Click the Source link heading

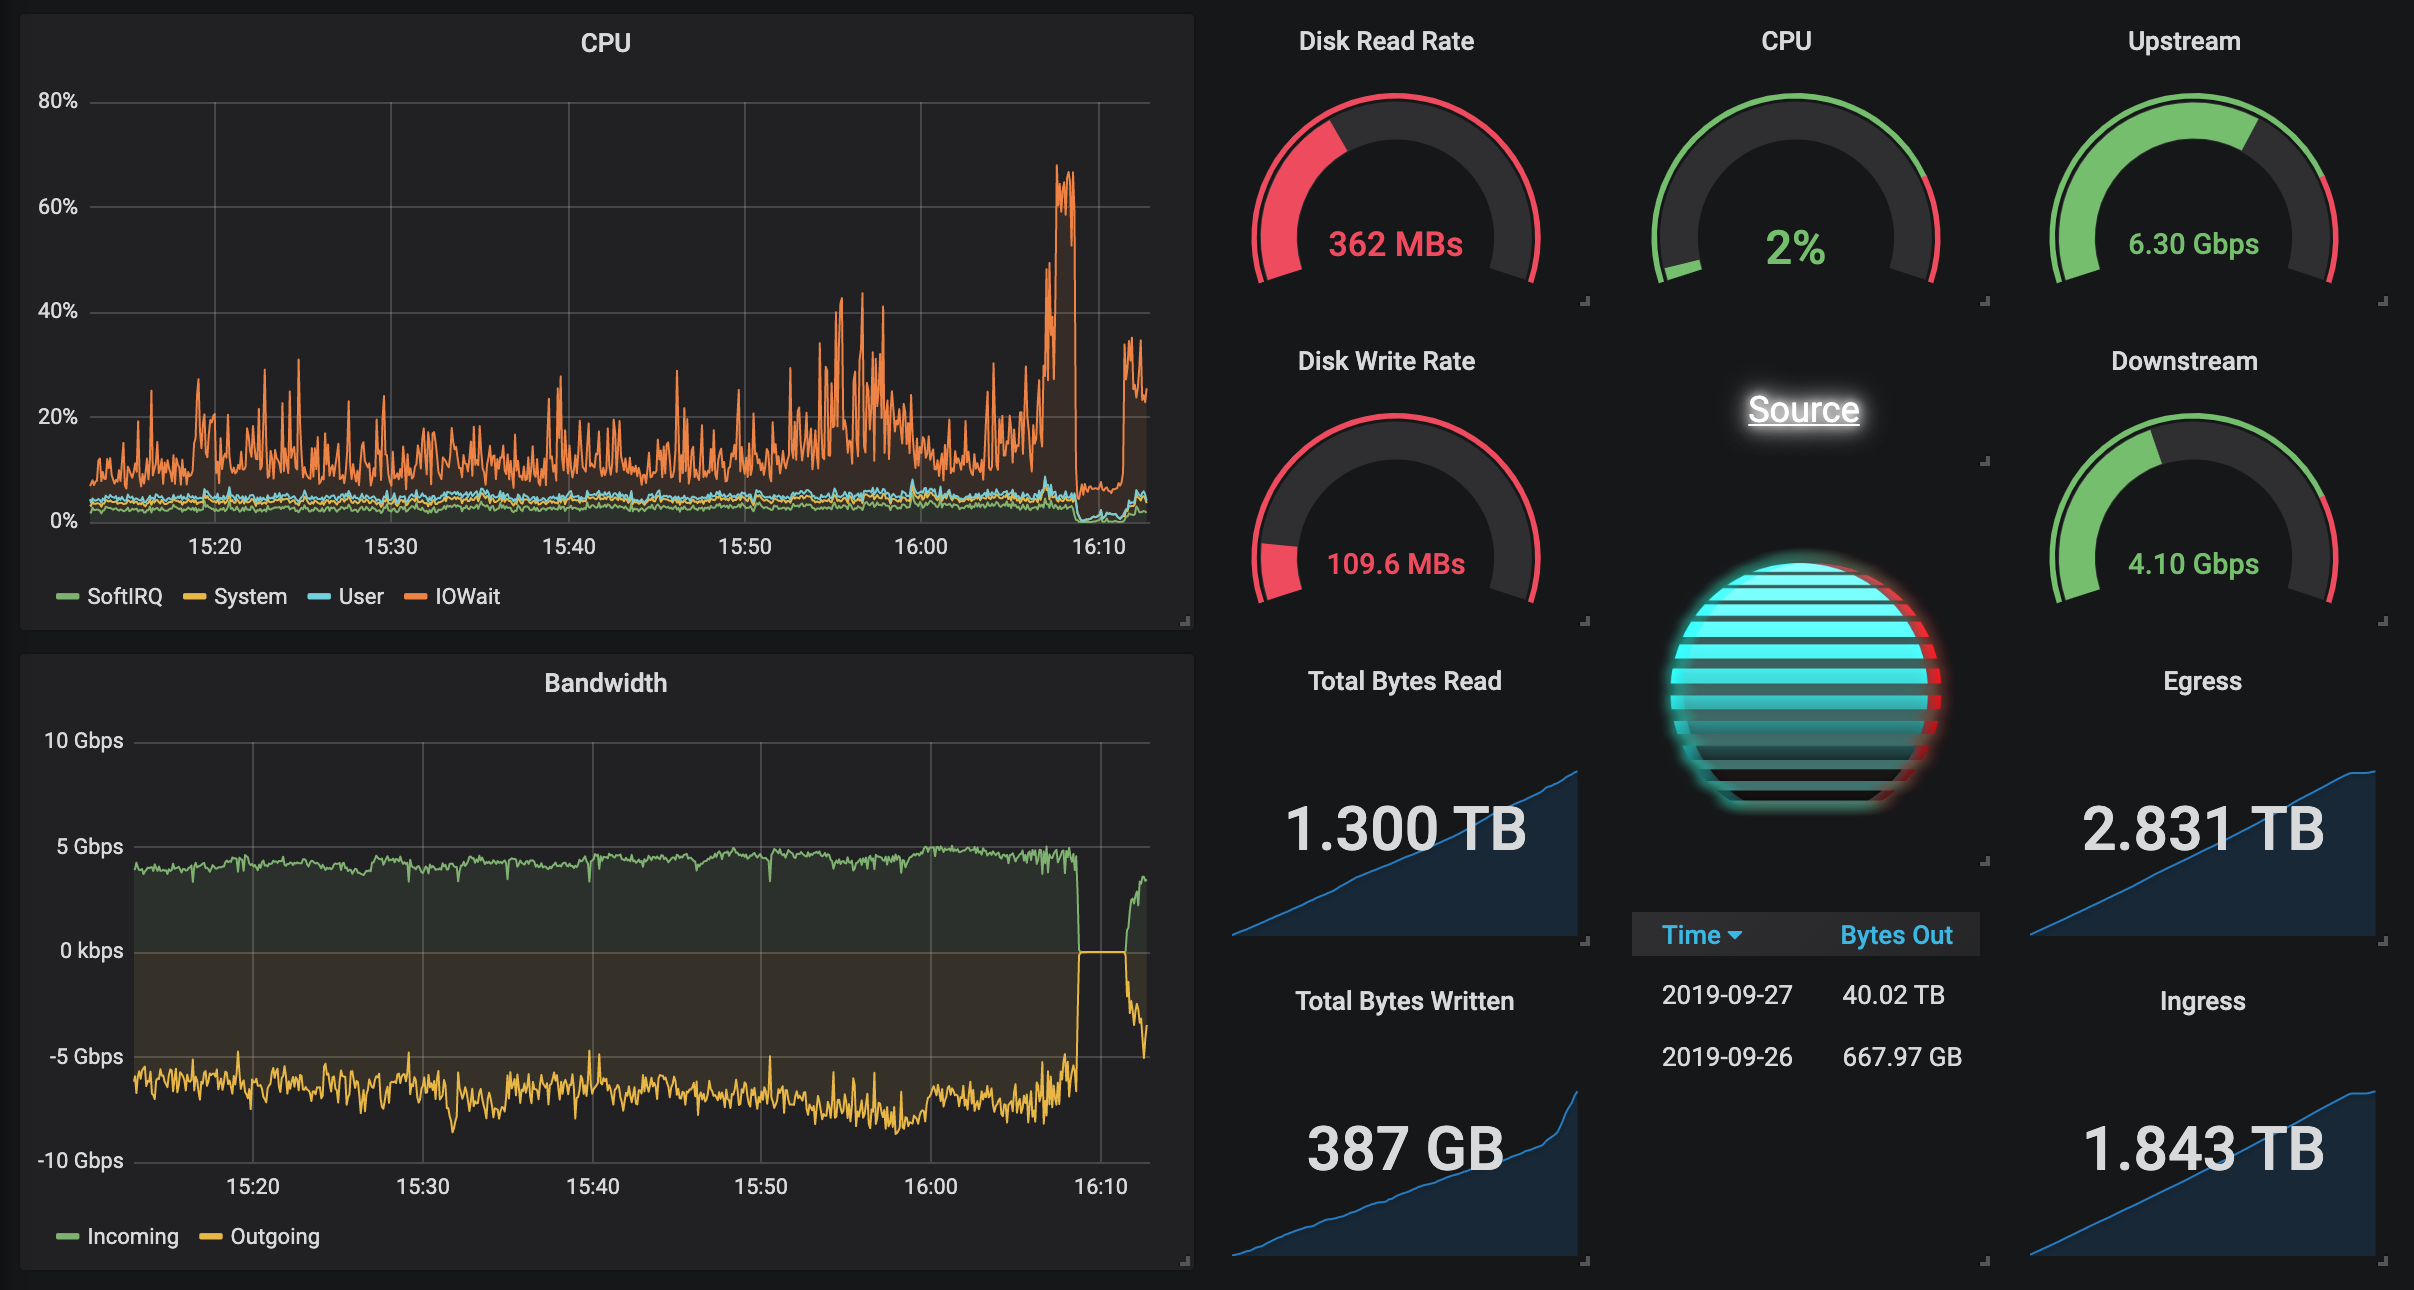click(1803, 410)
